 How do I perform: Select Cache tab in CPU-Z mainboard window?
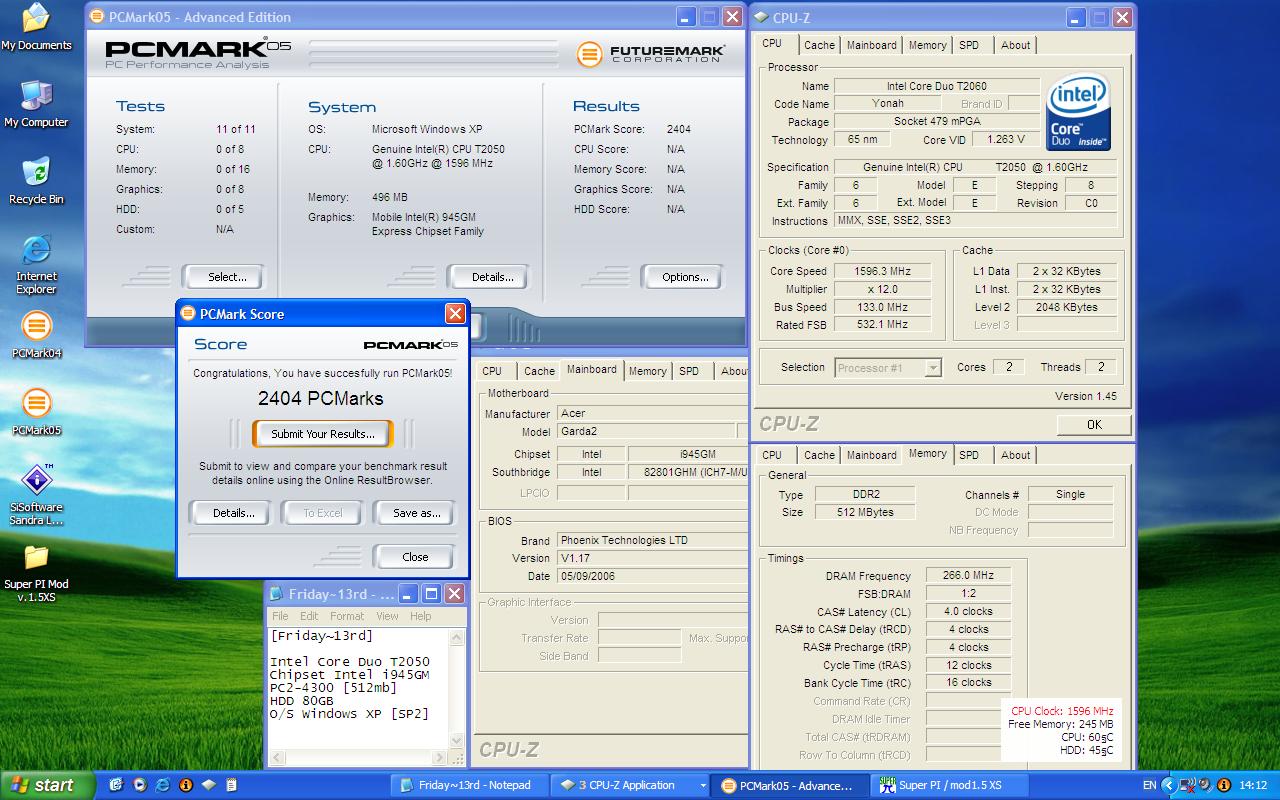[539, 371]
